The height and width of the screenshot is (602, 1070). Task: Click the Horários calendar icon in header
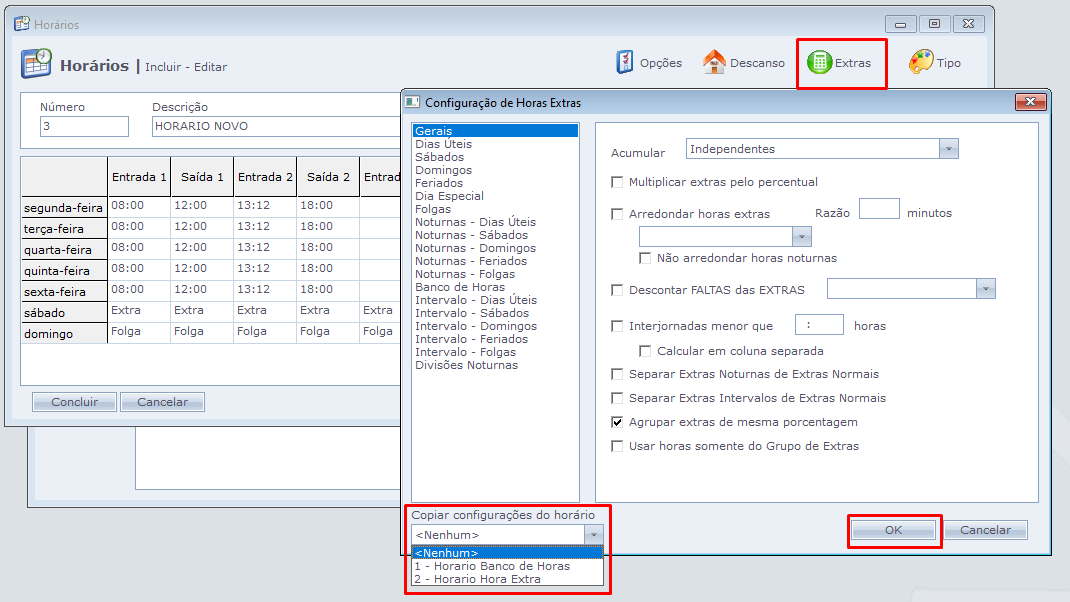click(x=37, y=64)
